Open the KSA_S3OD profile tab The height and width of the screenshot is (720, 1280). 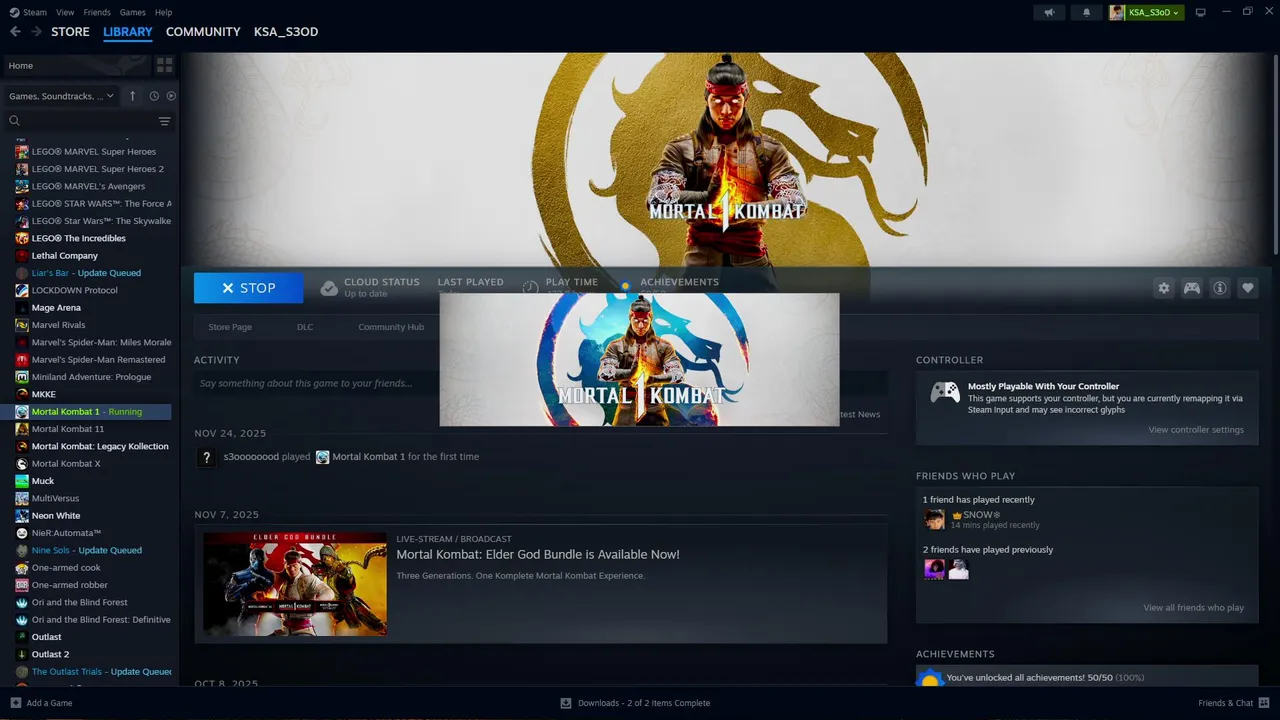click(x=286, y=32)
